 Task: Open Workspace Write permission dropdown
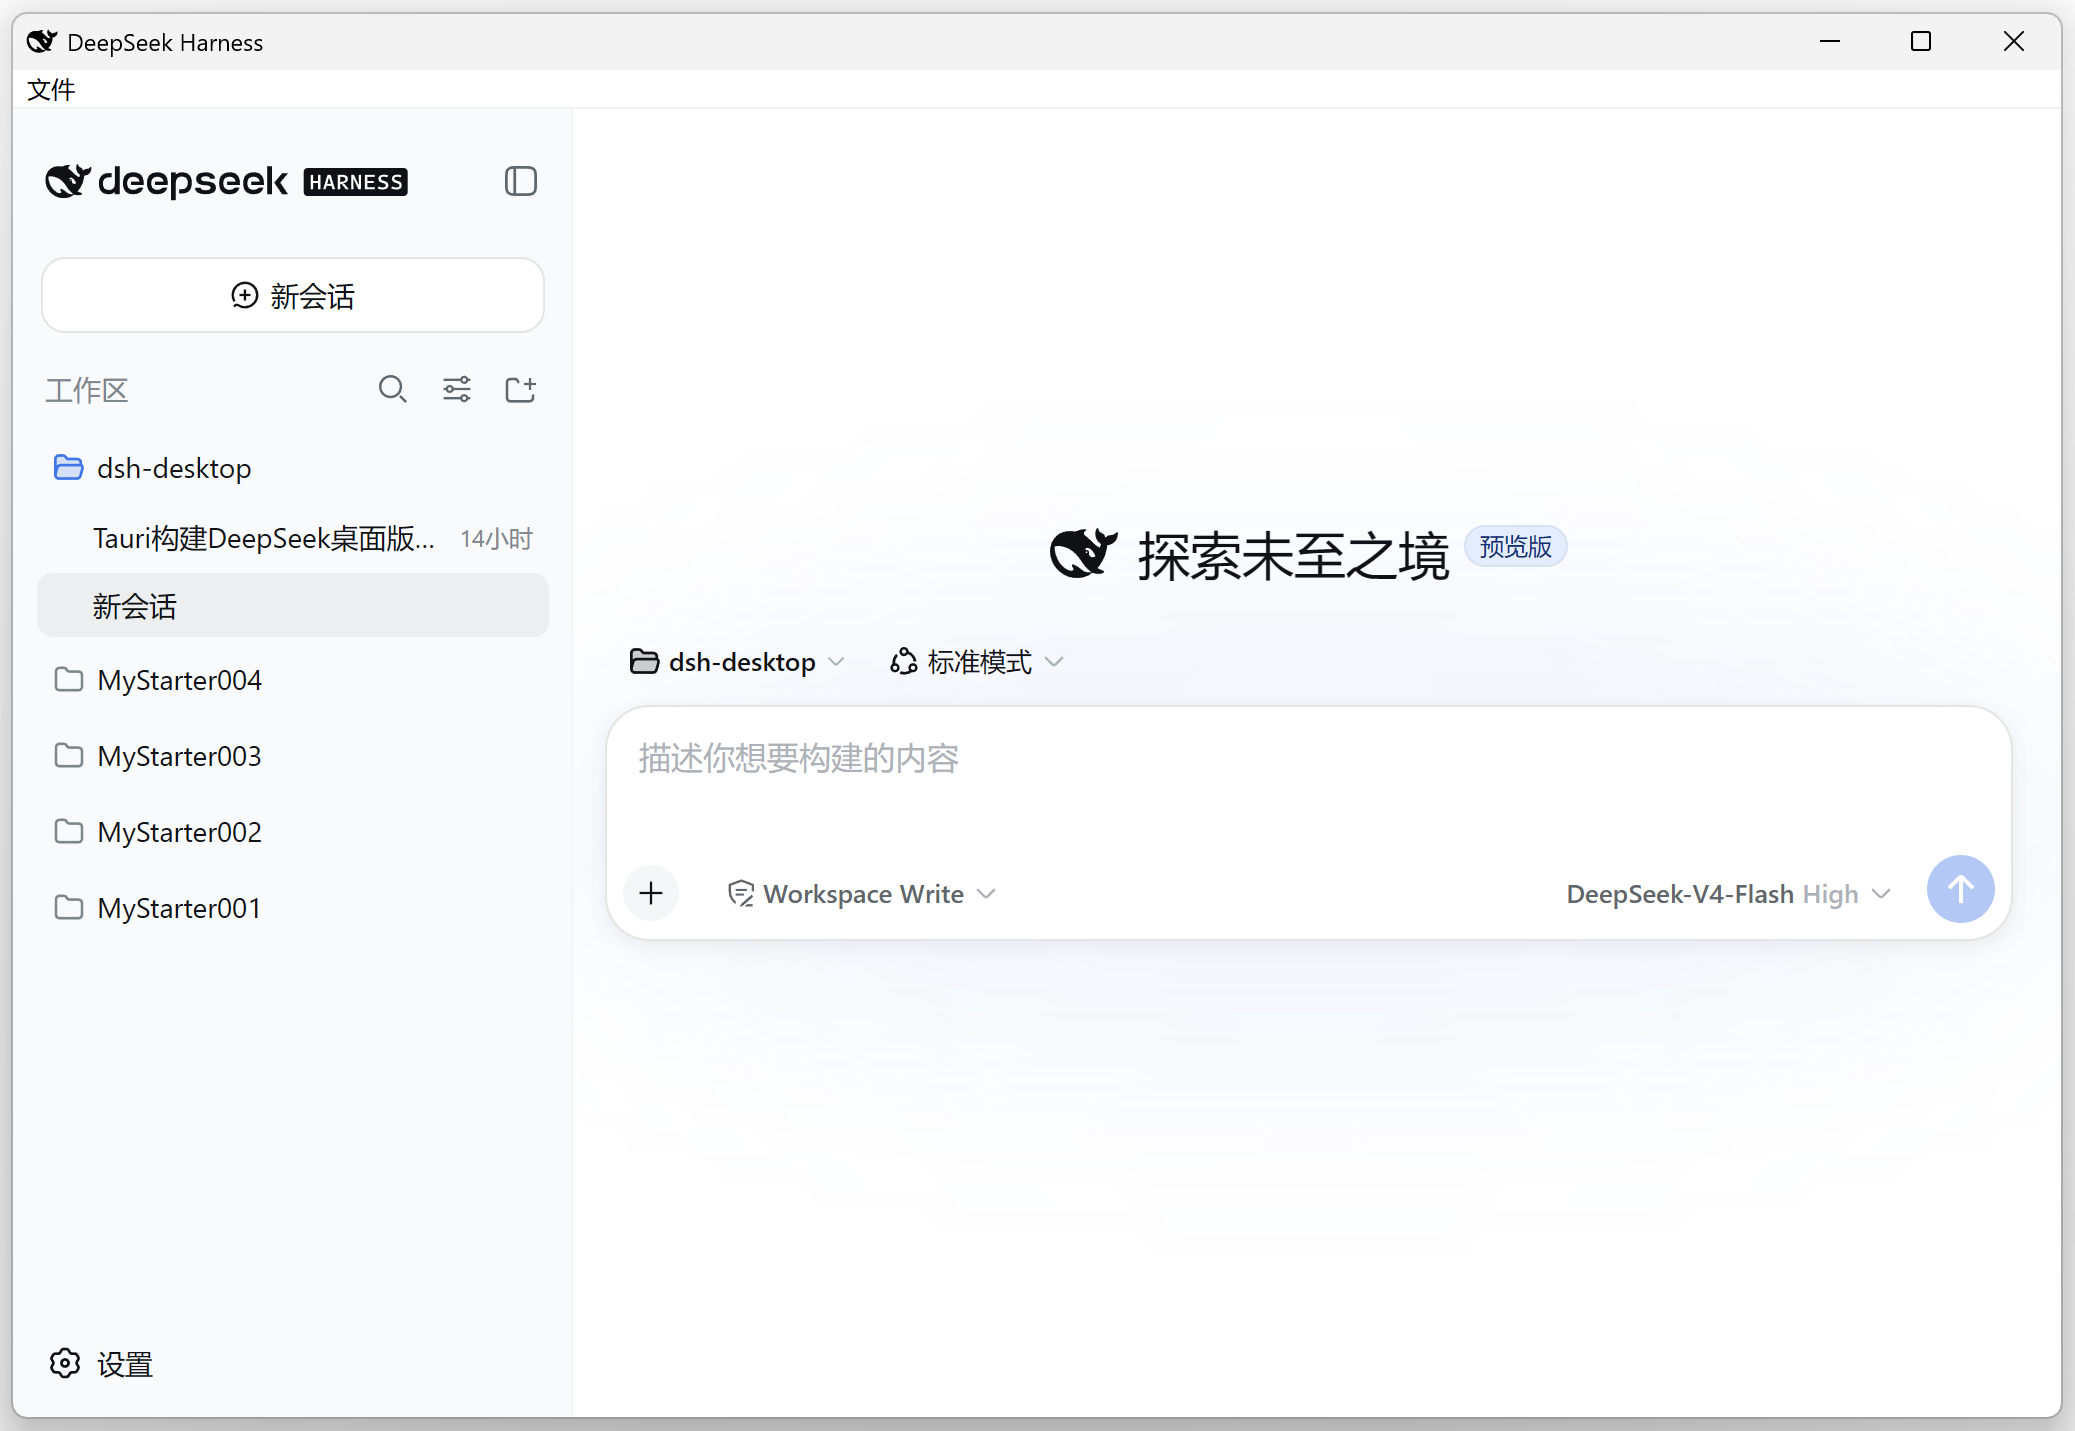[862, 894]
